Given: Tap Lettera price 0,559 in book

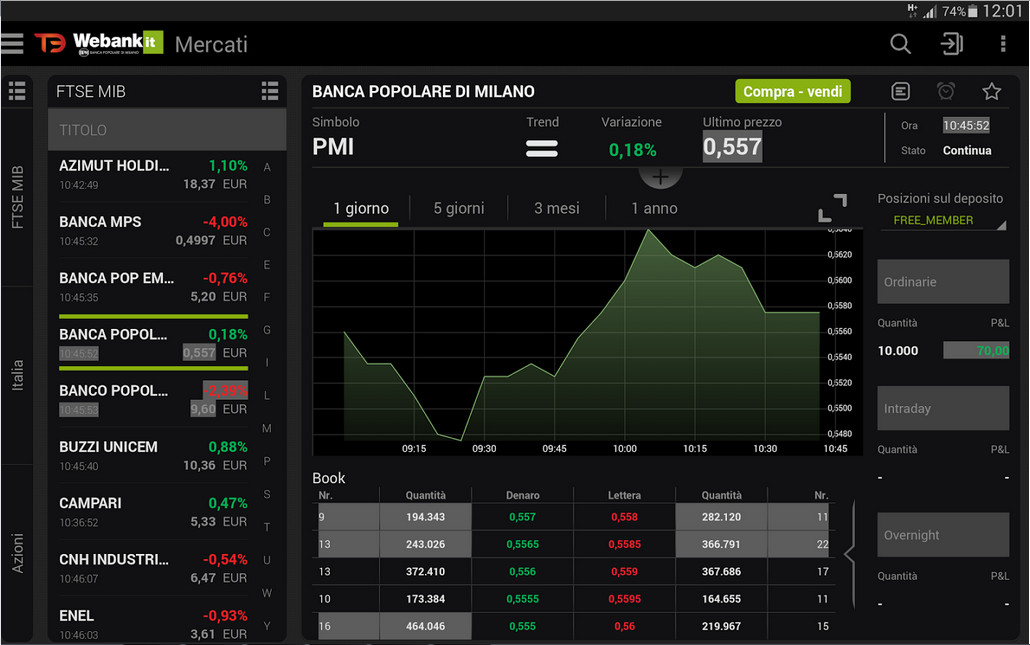Looking at the screenshot, I should tap(624, 571).
